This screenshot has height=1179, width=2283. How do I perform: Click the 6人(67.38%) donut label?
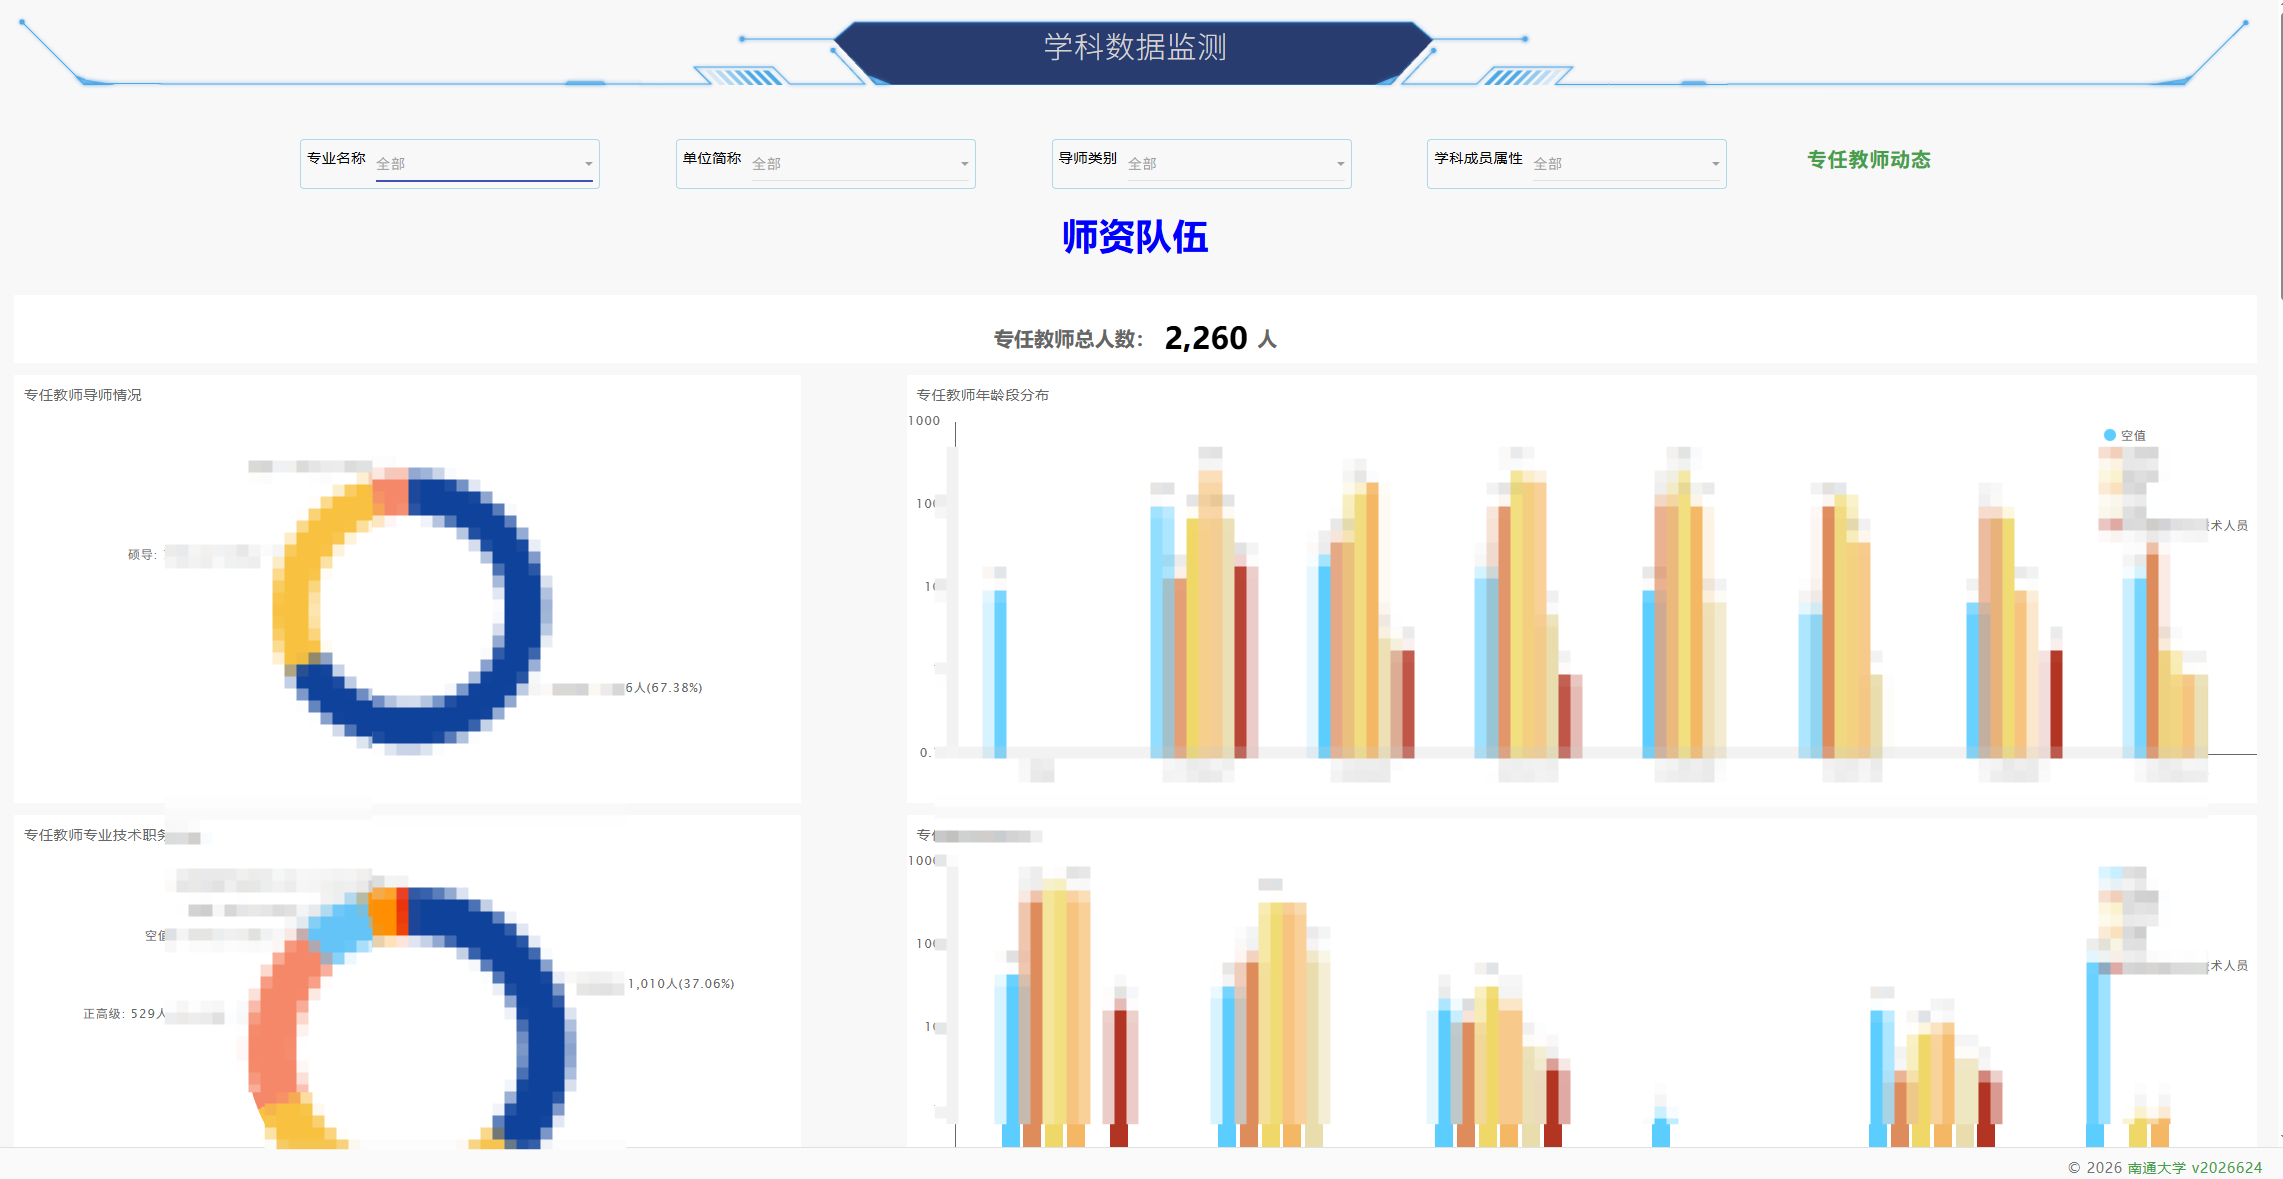pos(664,688)
